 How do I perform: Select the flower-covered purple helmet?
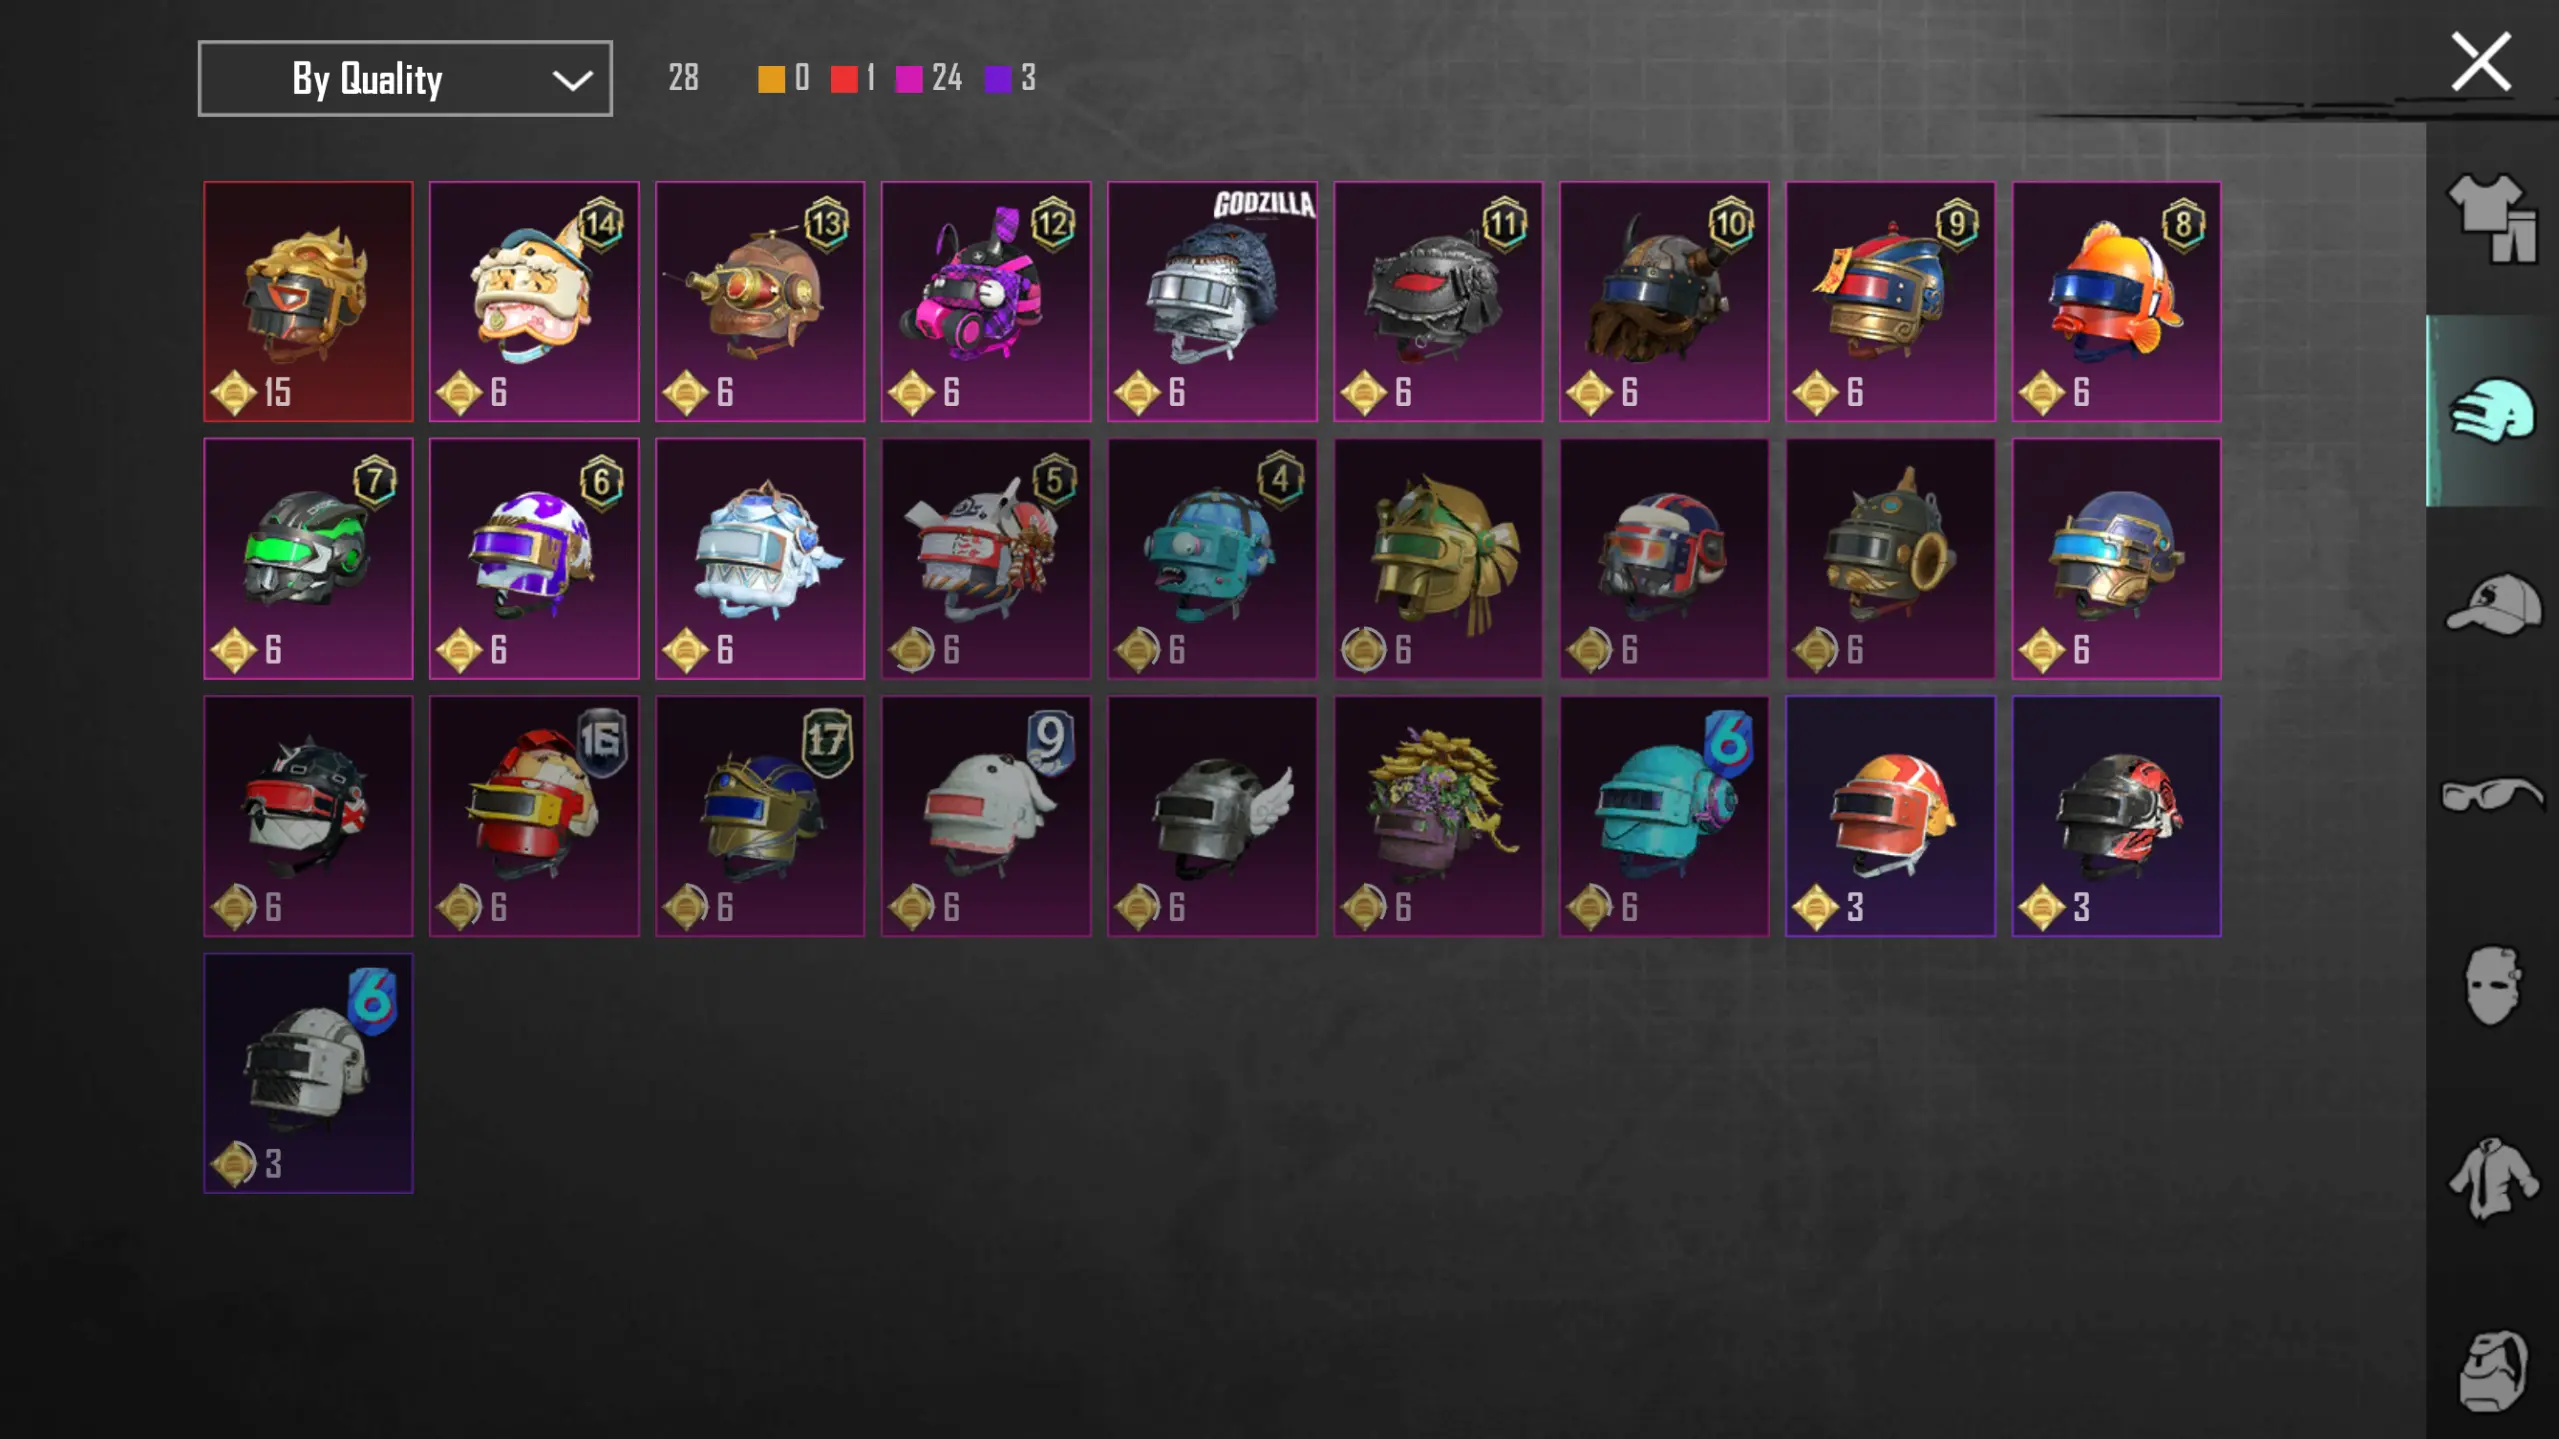tap(1438, 816)
